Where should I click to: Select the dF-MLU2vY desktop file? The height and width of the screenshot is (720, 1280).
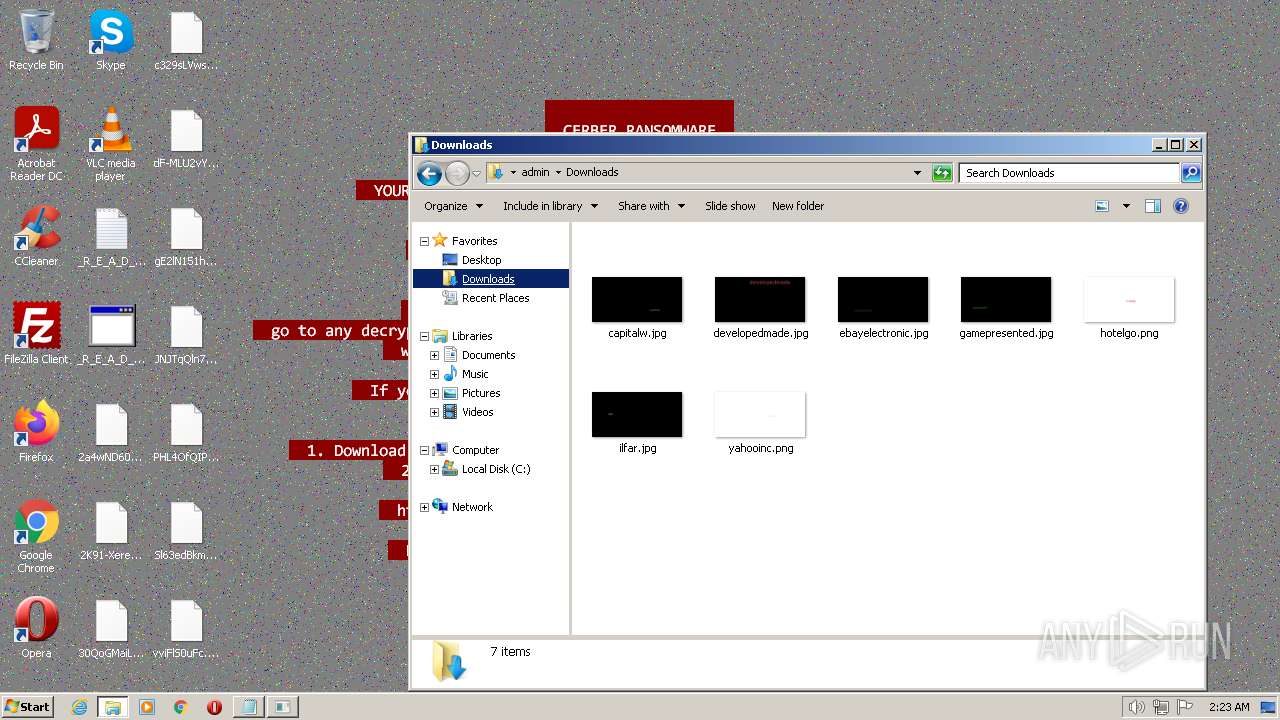point(186,139)
